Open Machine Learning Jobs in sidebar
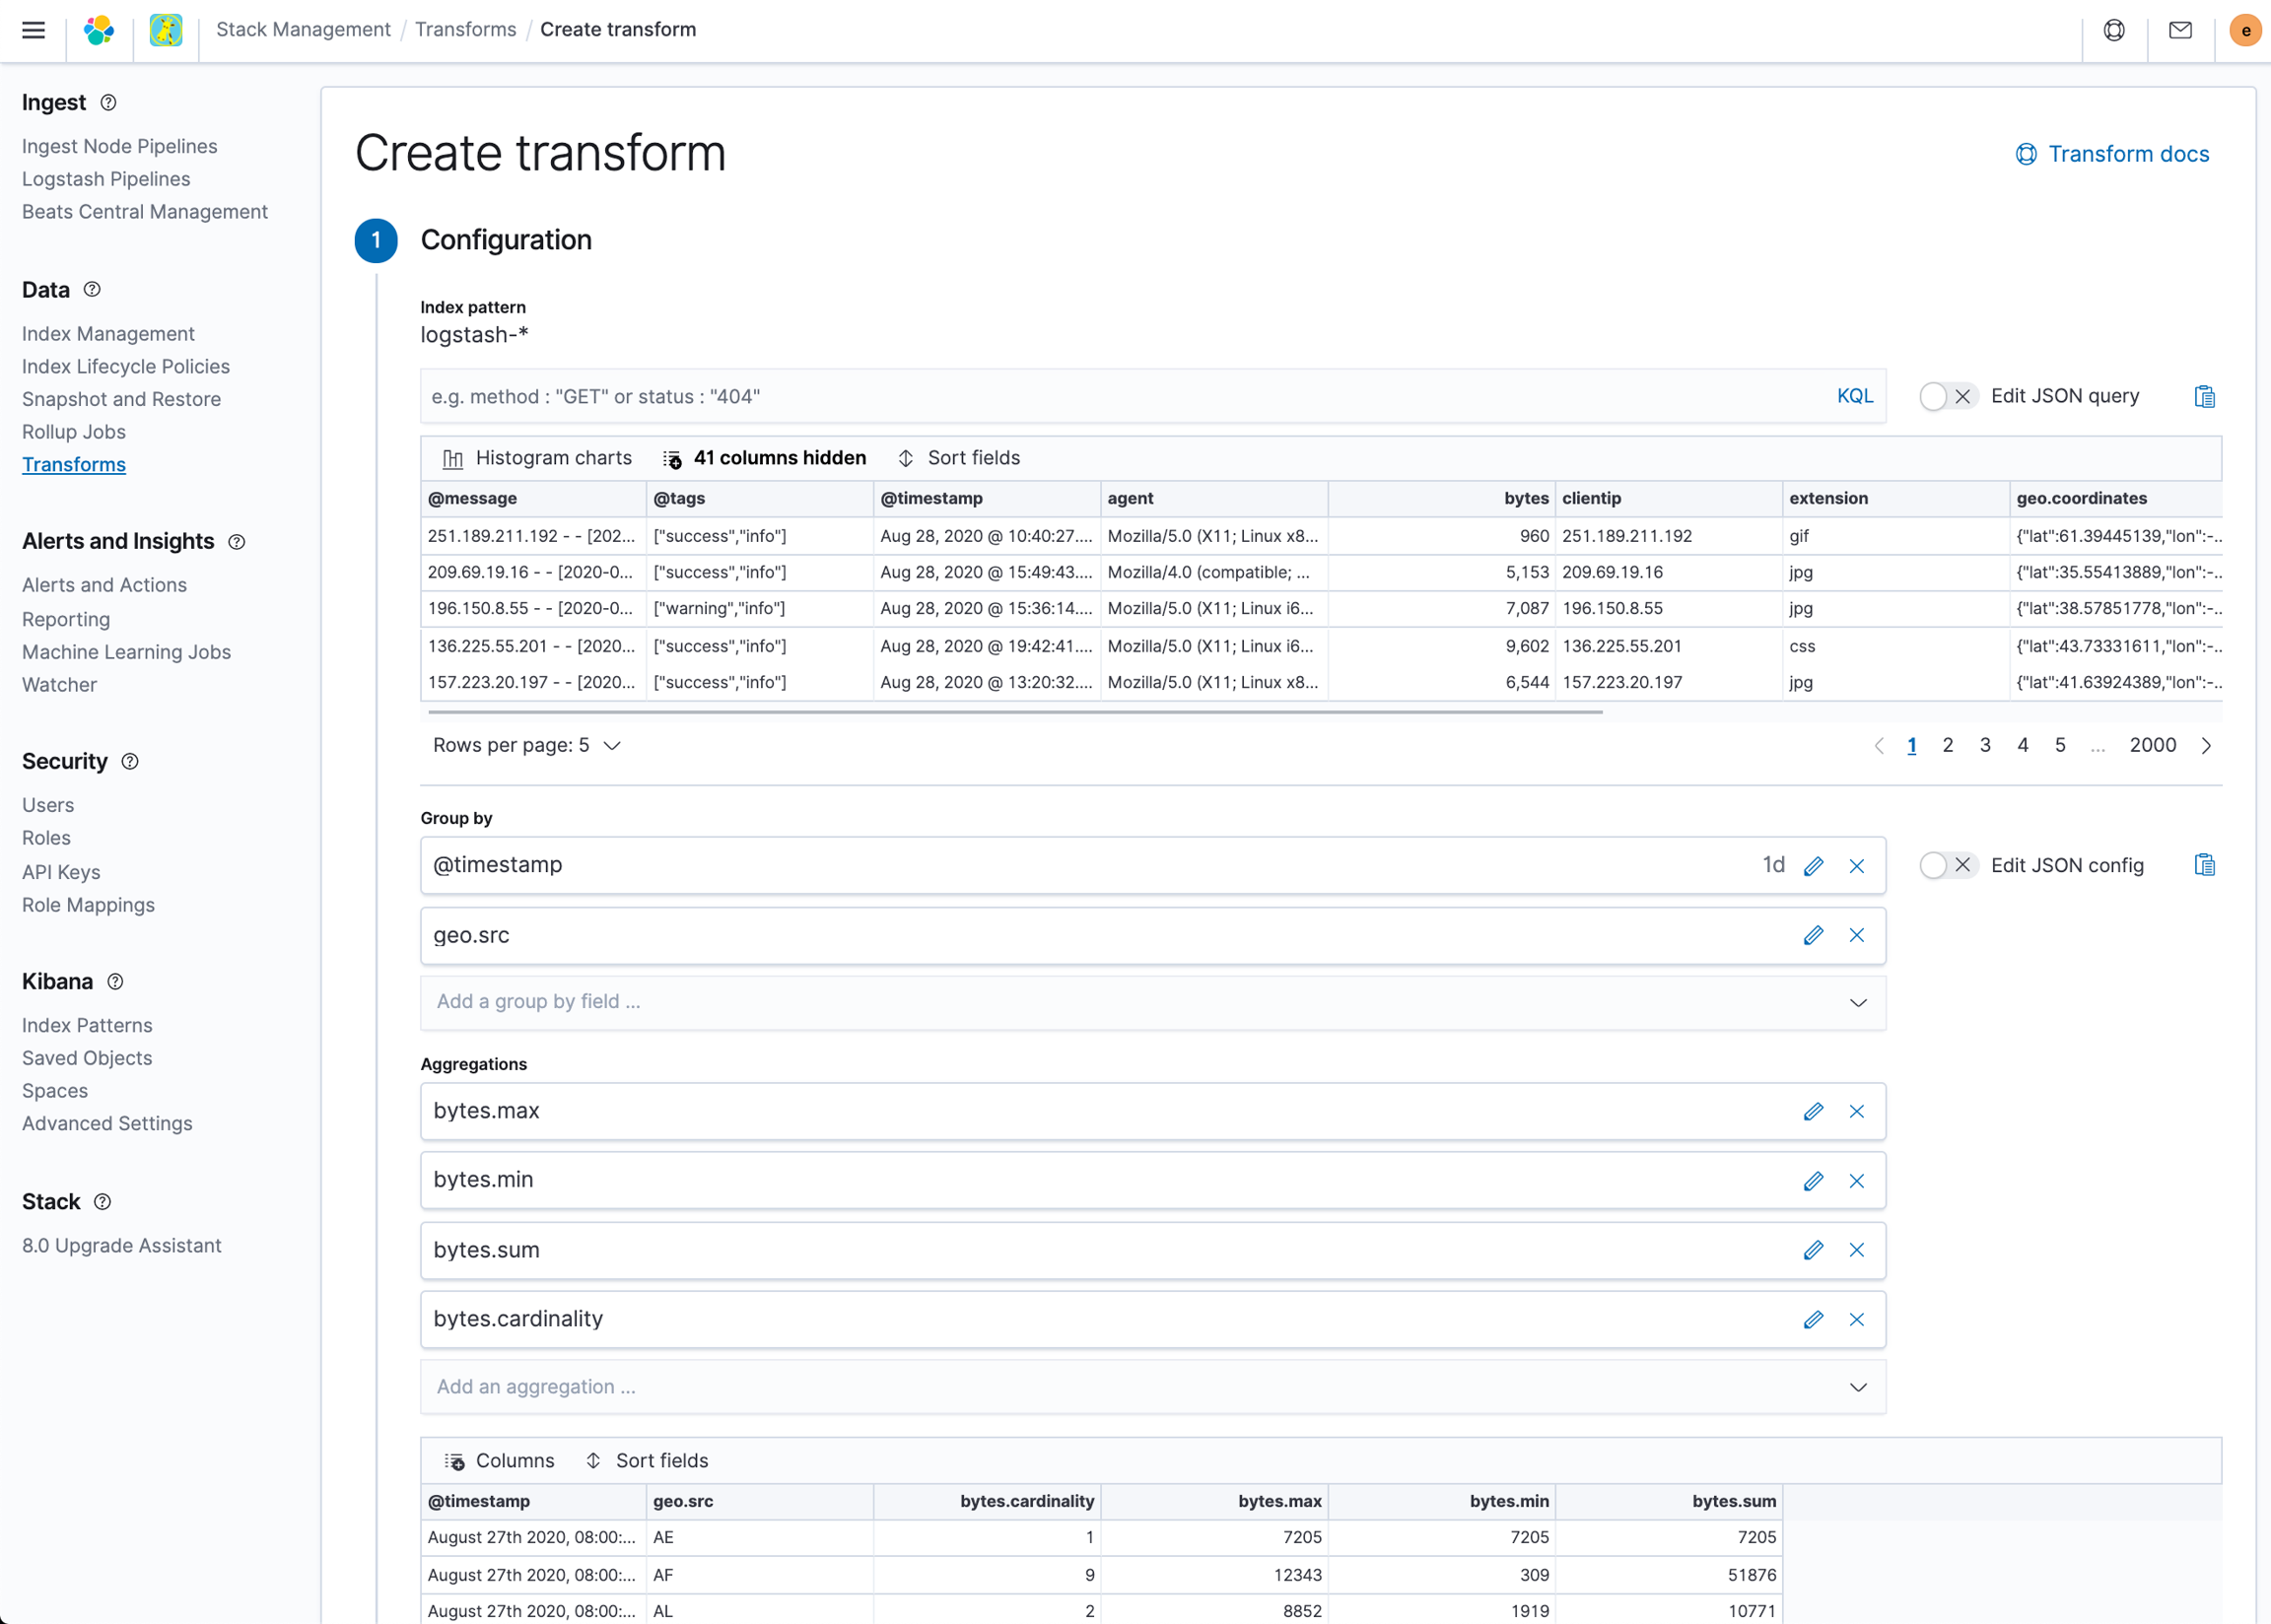 (126, 652)
